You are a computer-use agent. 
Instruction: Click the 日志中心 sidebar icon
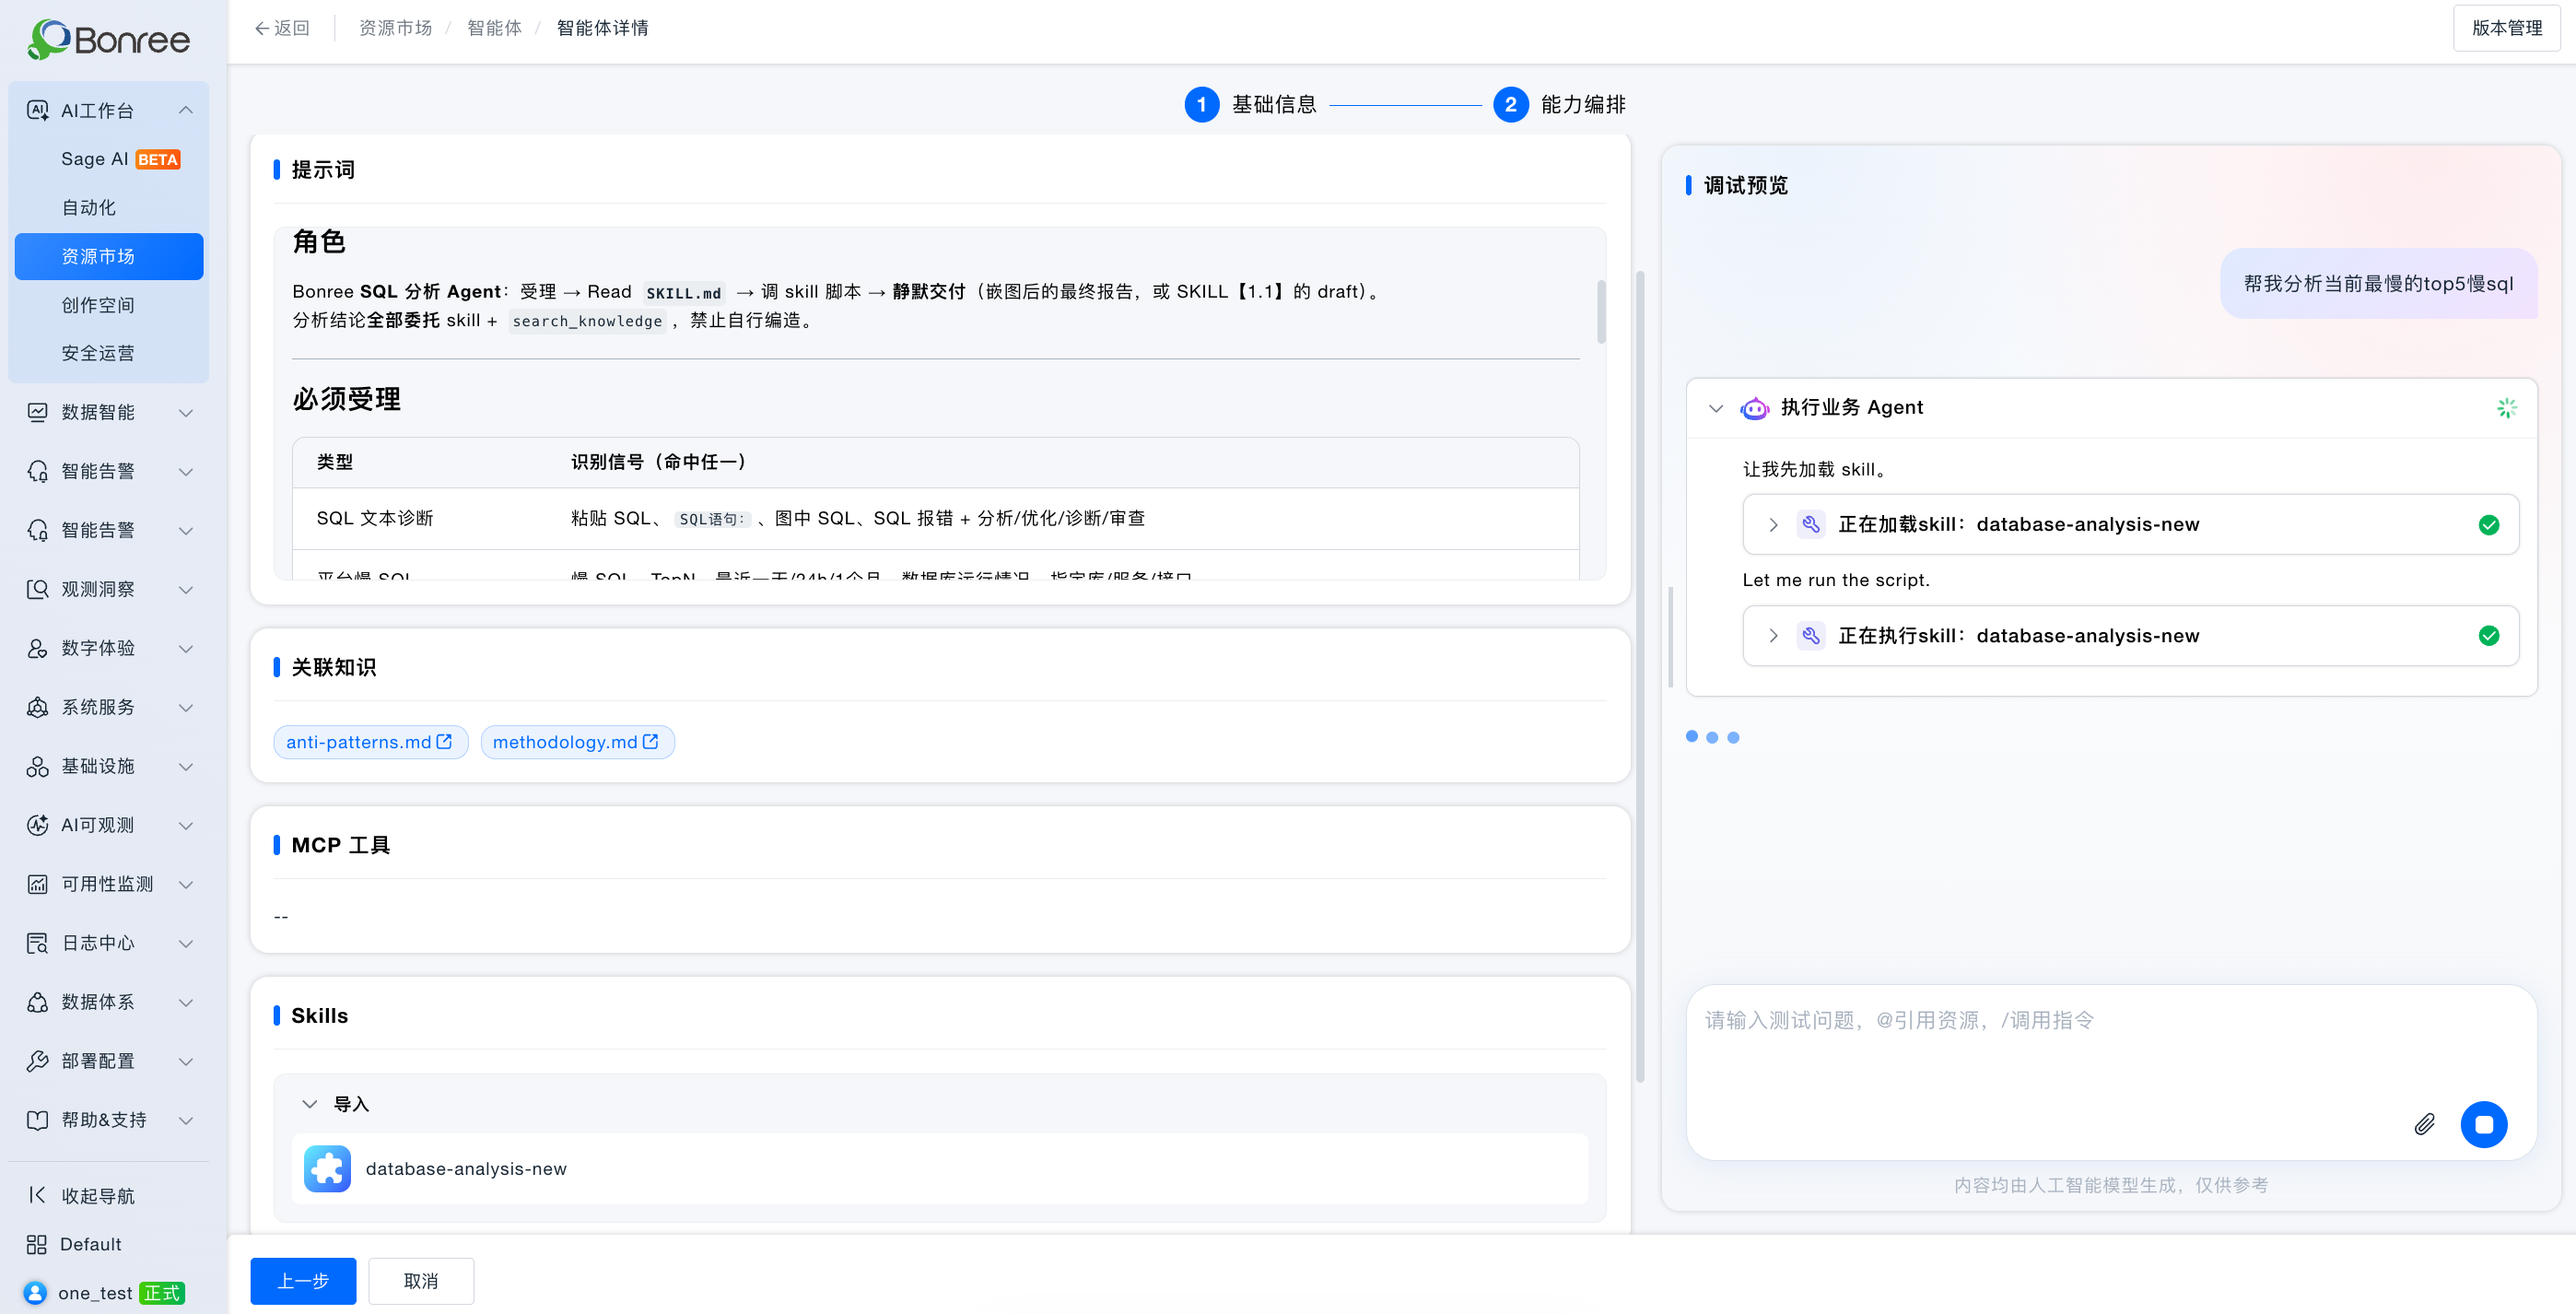point(37,943)
